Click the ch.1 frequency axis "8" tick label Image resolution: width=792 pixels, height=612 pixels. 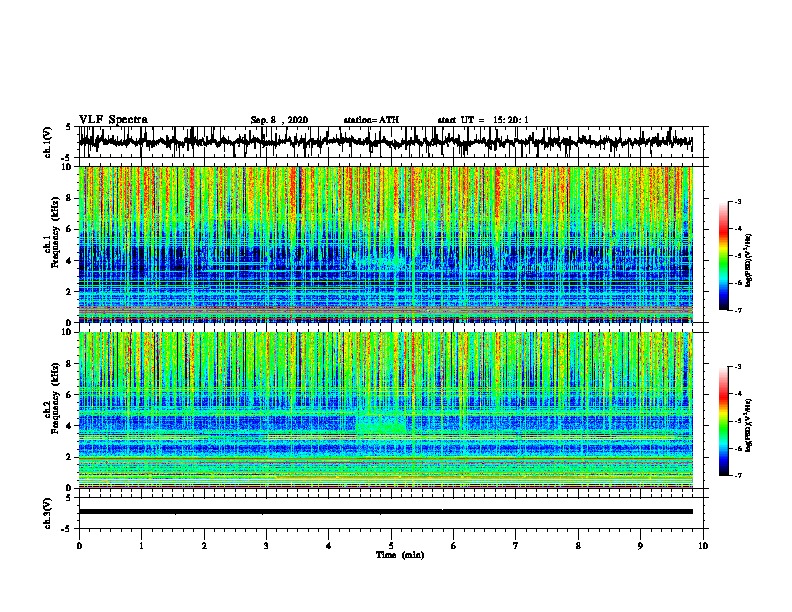pyautogui.click(x=69, y=198)
